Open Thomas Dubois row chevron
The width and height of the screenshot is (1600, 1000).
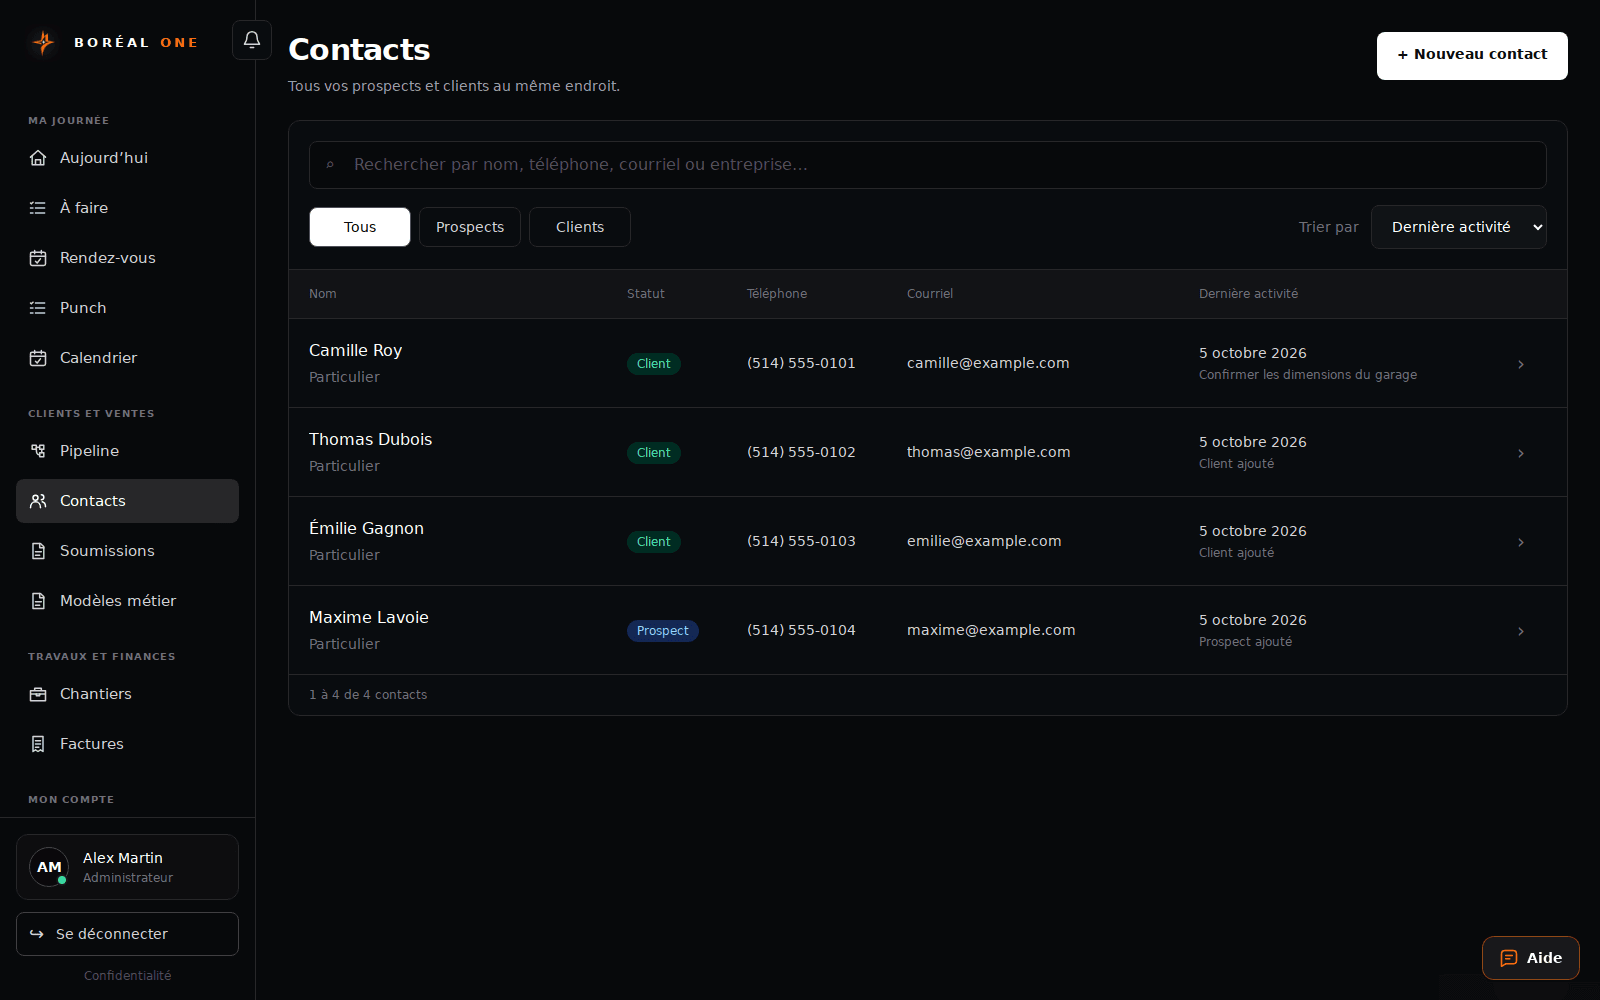click(x=1521, y=453)
